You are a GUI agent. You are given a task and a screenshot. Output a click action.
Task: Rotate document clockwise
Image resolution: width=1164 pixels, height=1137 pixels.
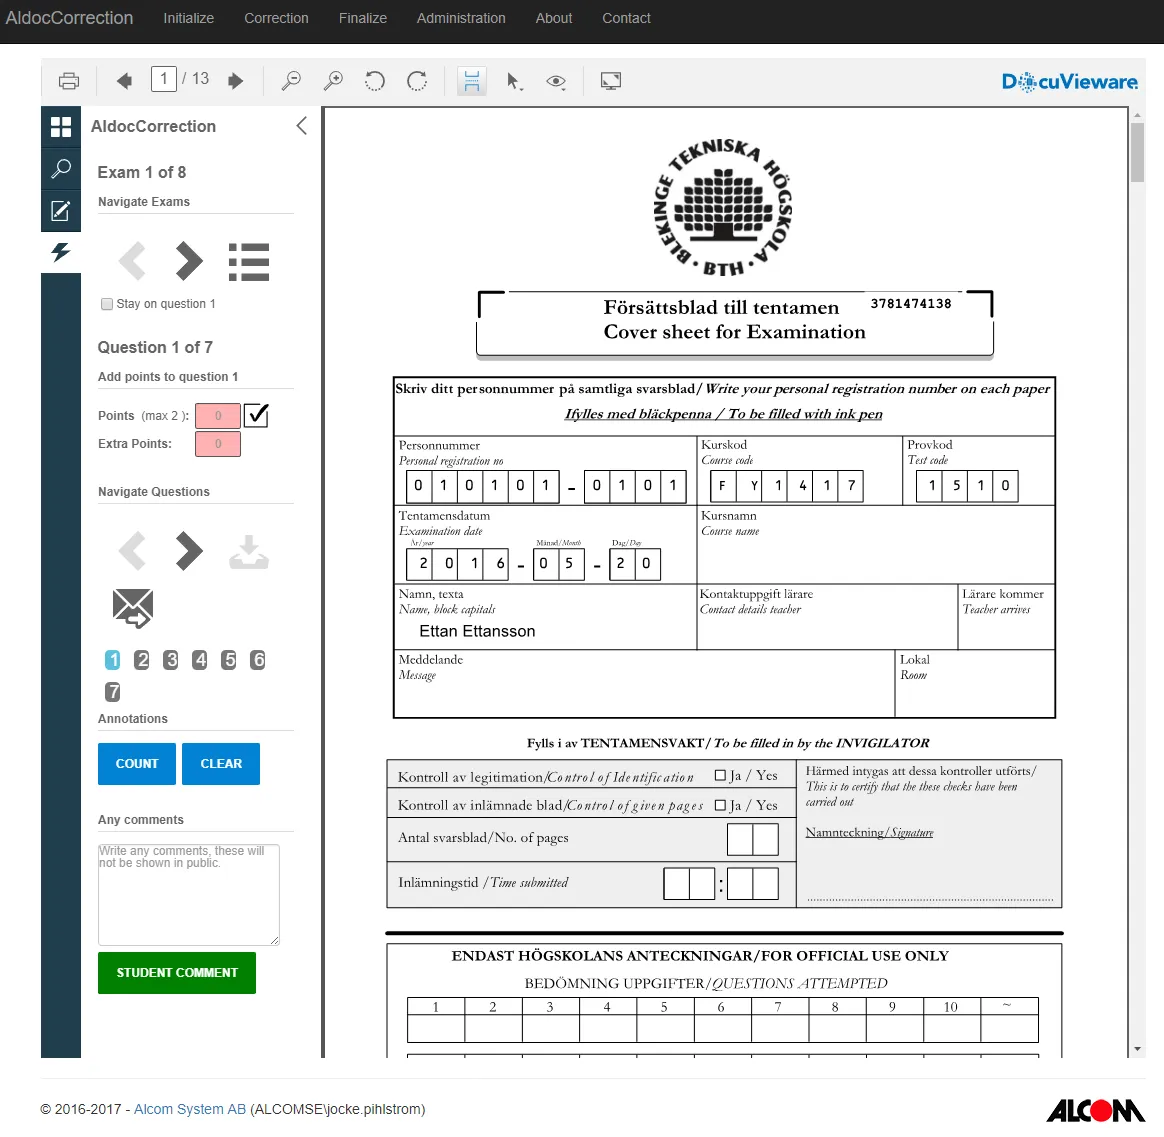pos(417,81)
